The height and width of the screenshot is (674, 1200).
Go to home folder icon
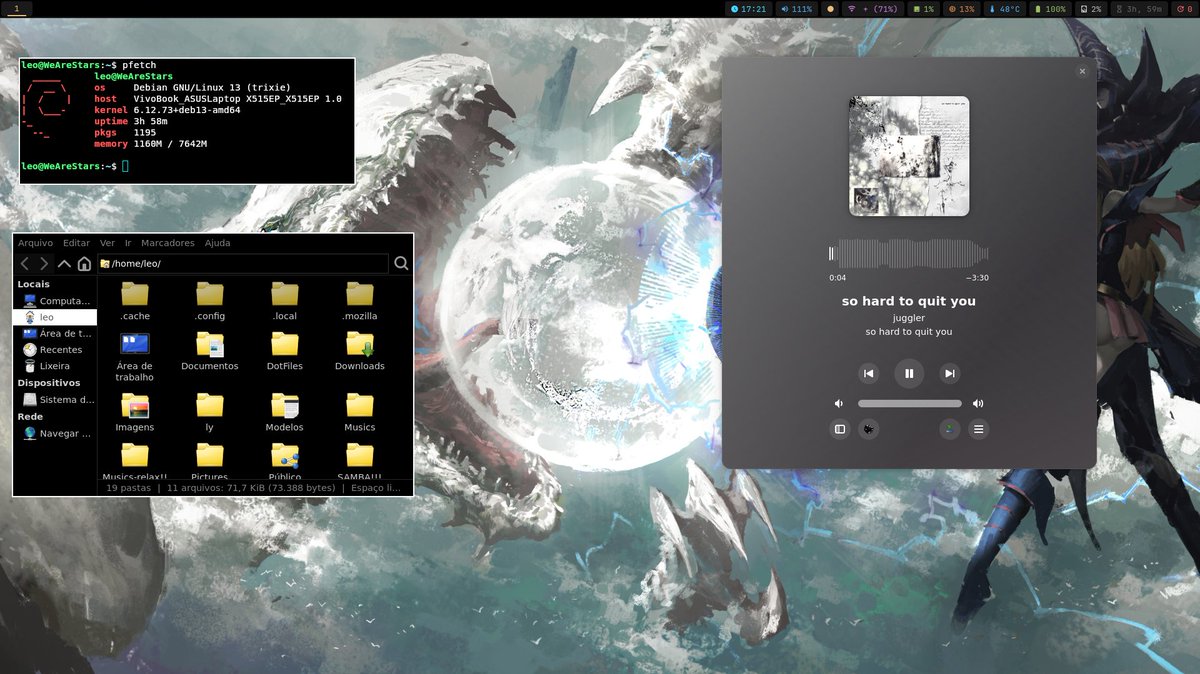[x=84, y=264]
